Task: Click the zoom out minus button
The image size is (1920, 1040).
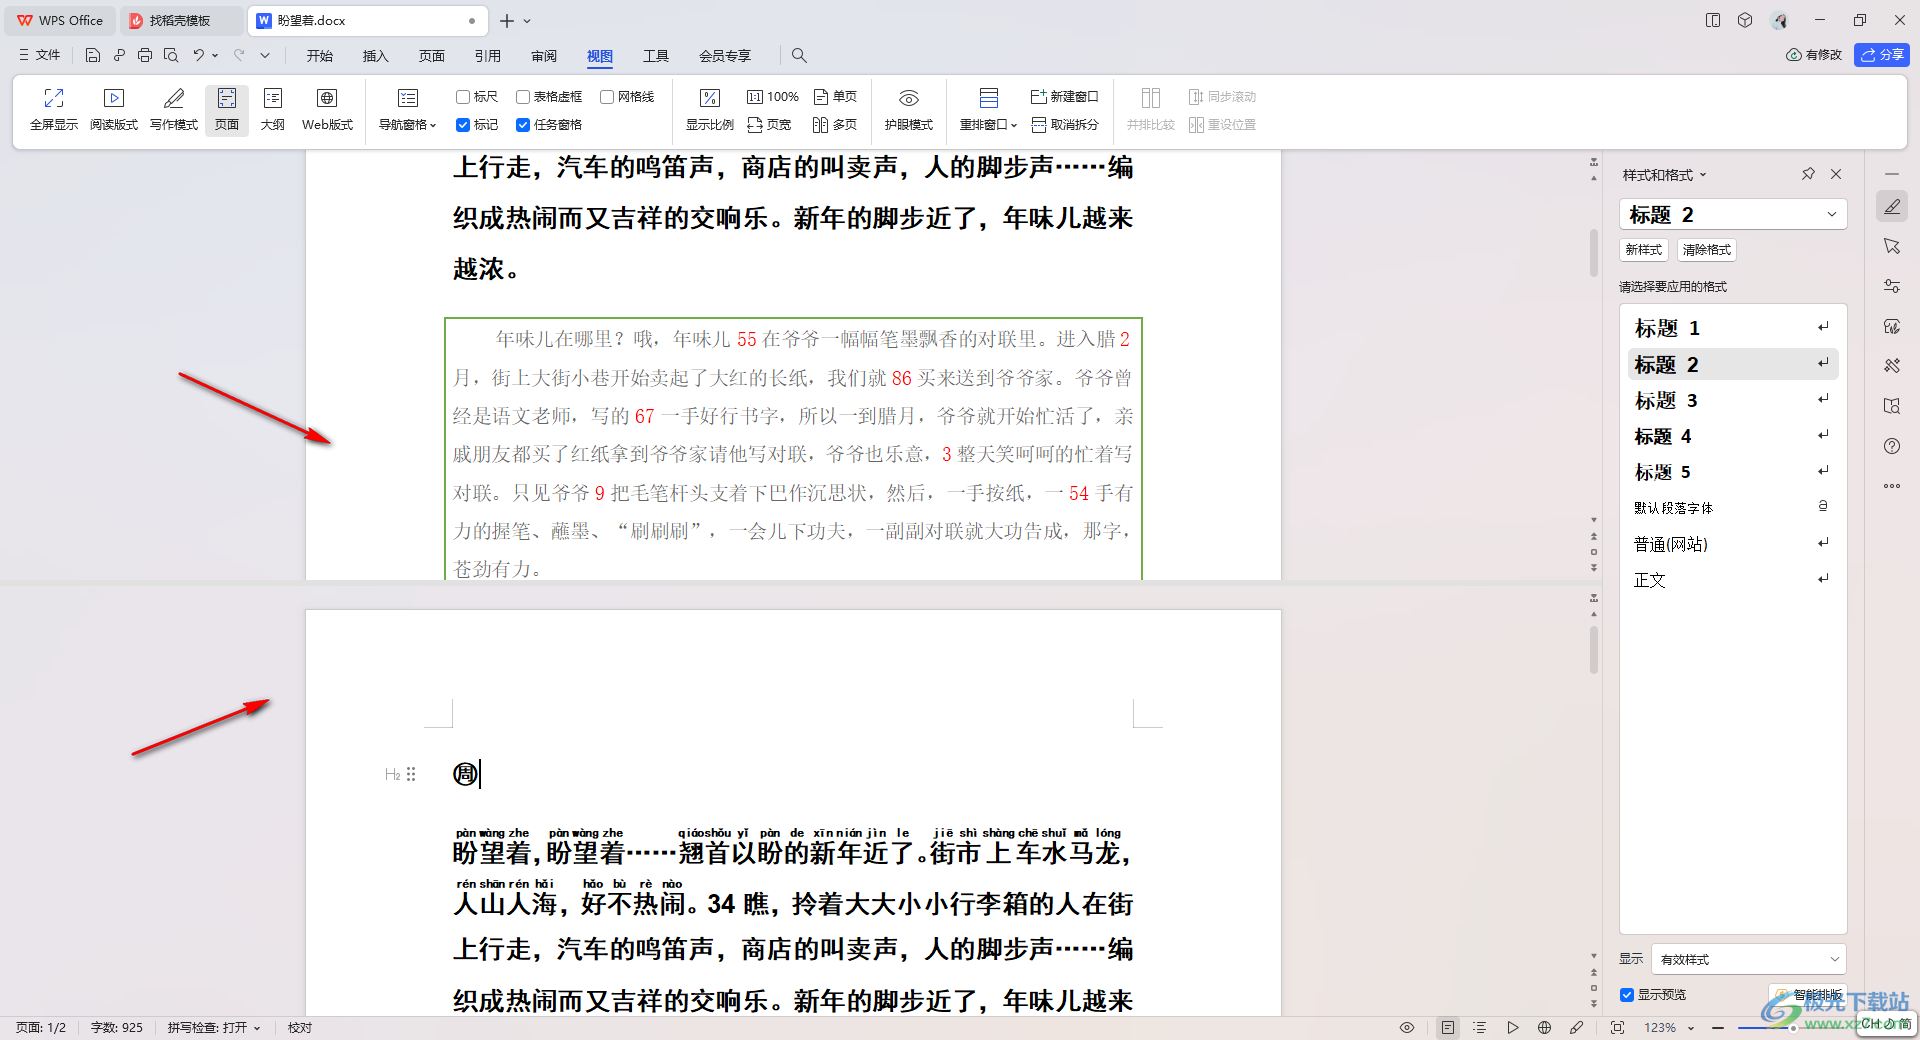Action: pyautogui.click(x=1717, y=1027)
